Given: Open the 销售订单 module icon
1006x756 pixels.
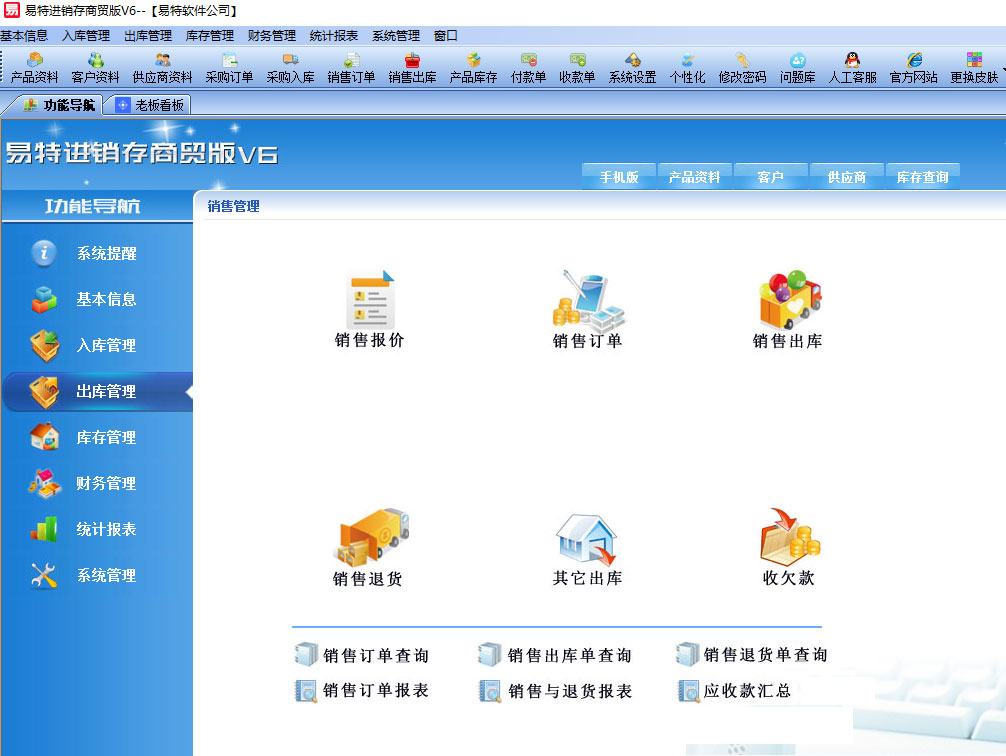Looking at the screenshot, I should point(588,300).
